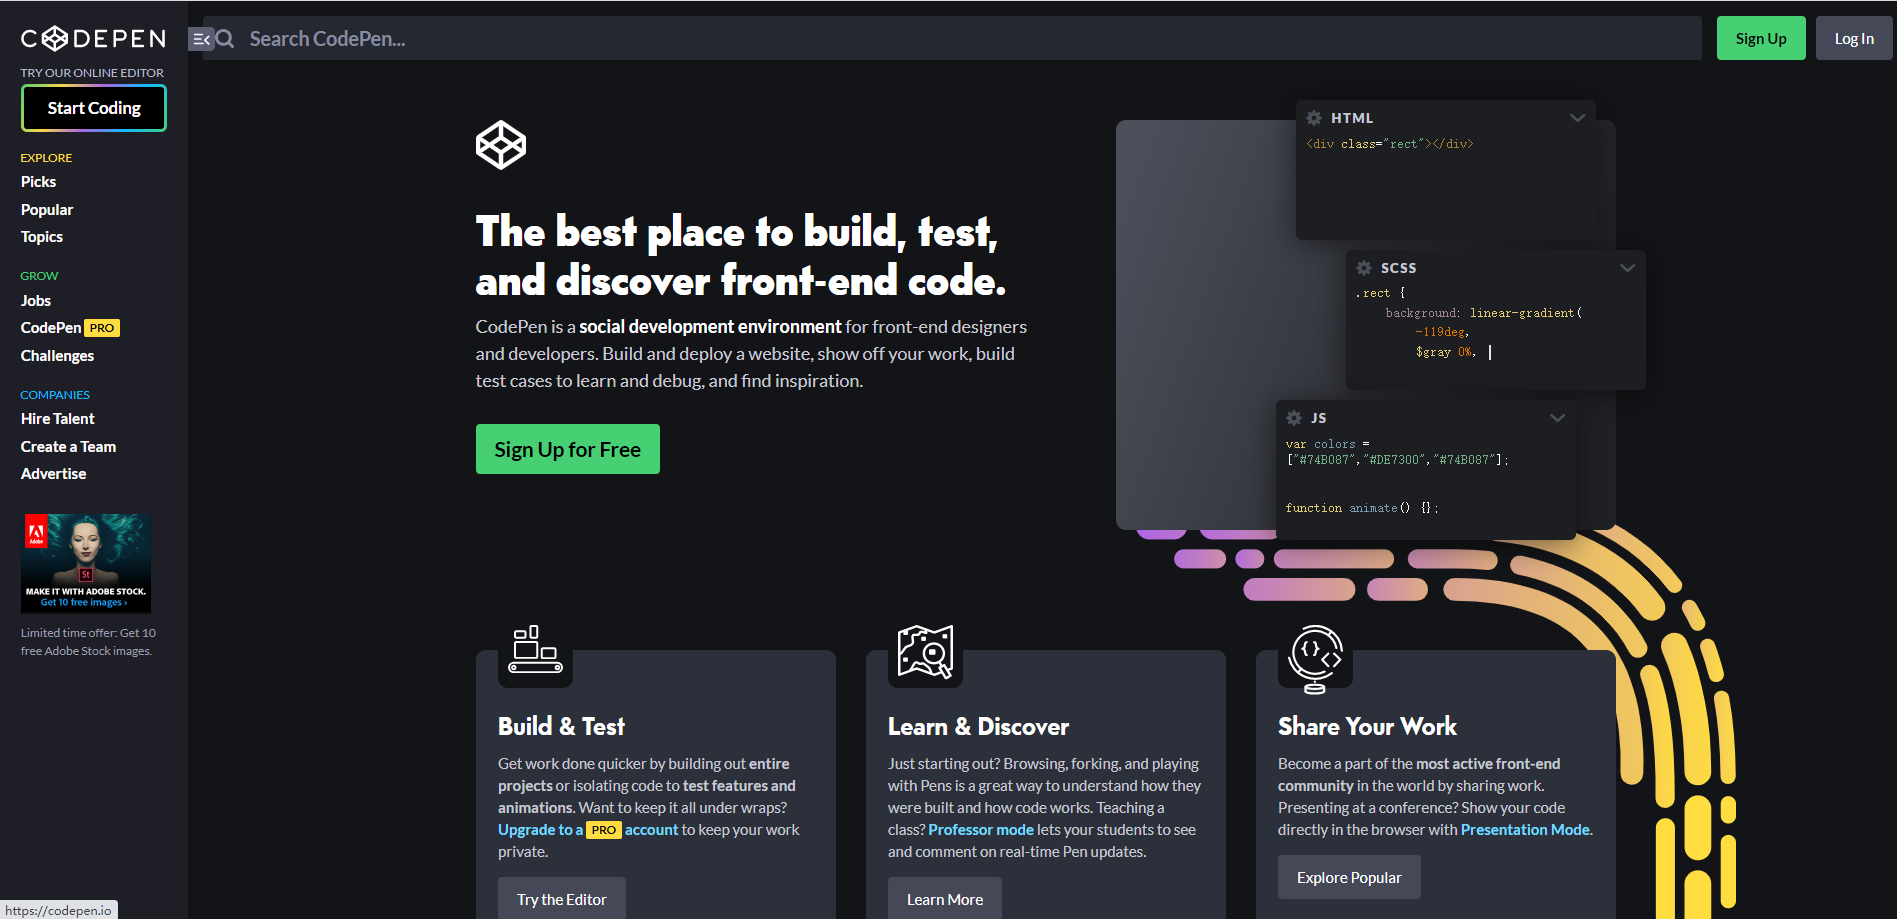
Task: Open Advertise link
Action: (53, 474)
